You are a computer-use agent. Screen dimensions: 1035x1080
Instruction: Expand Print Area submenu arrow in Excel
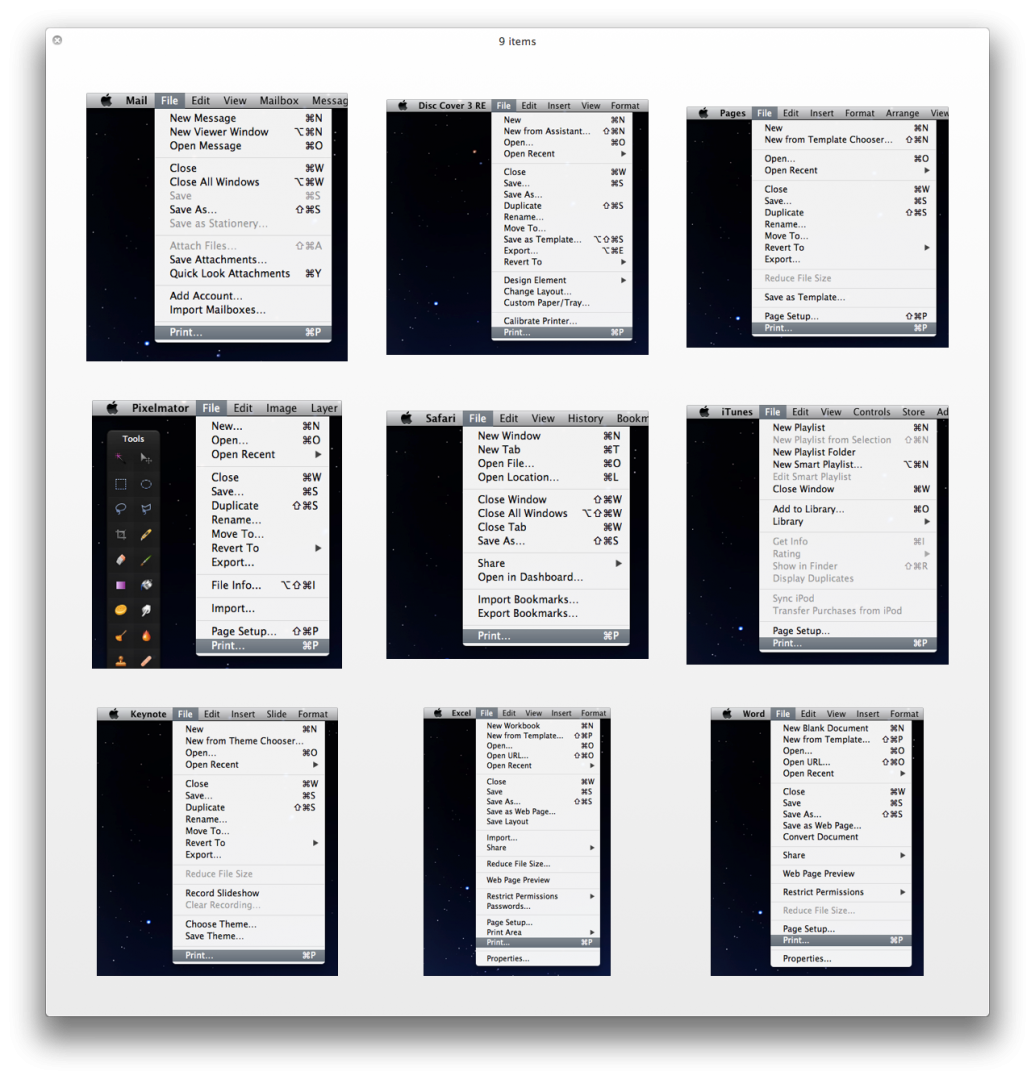pos(592,933)
